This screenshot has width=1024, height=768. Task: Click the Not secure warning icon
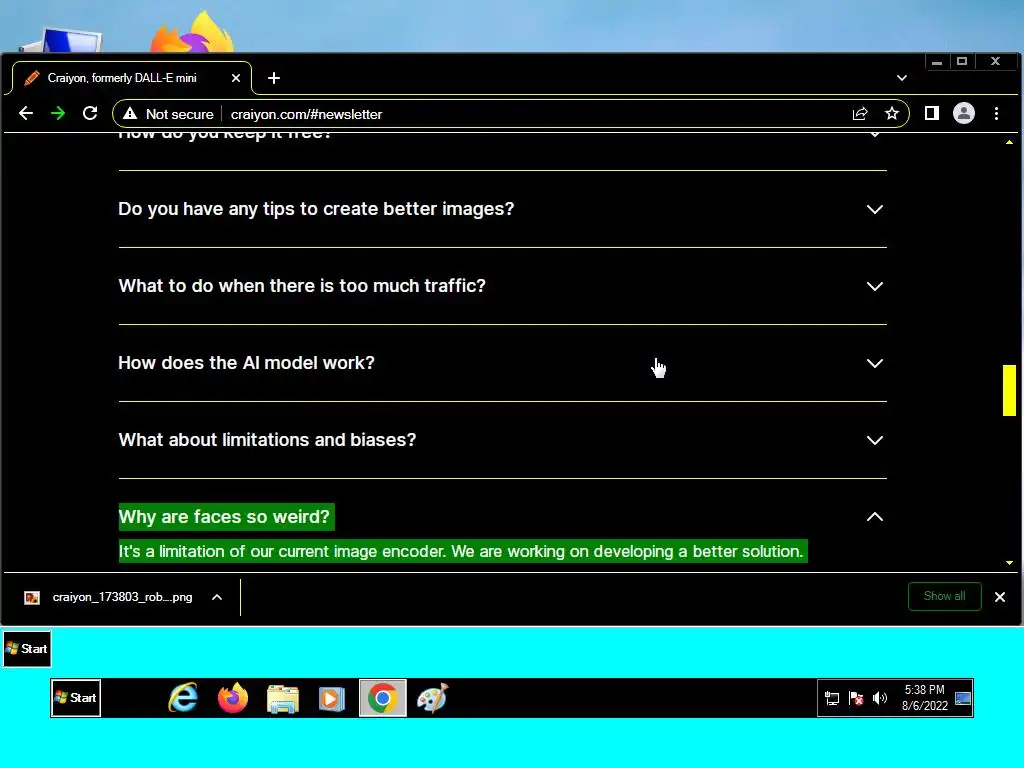tap(130, 114)
